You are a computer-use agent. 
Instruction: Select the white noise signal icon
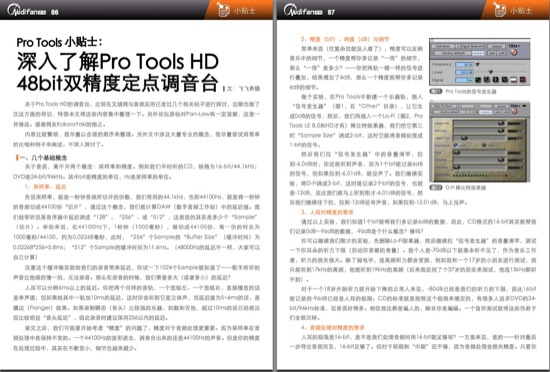[514, 80]
